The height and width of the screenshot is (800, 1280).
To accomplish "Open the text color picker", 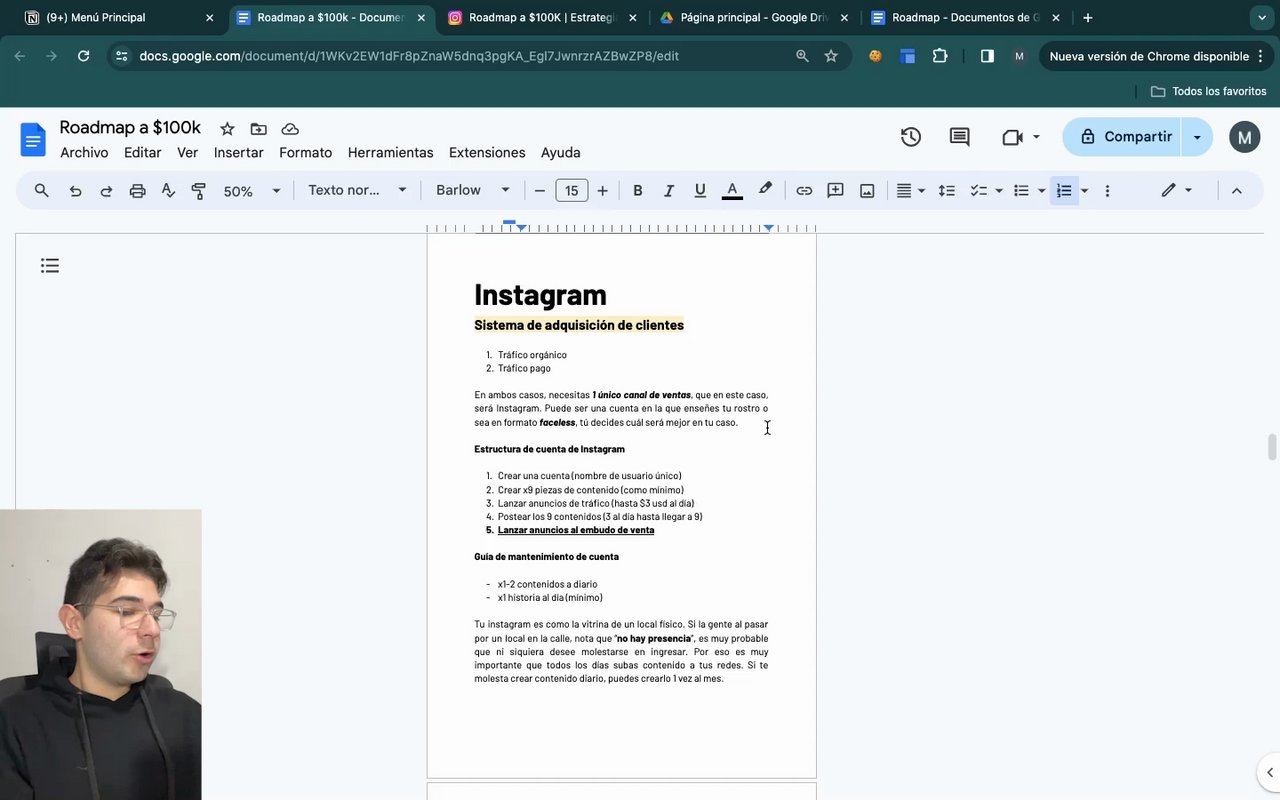I will (732, 190).
